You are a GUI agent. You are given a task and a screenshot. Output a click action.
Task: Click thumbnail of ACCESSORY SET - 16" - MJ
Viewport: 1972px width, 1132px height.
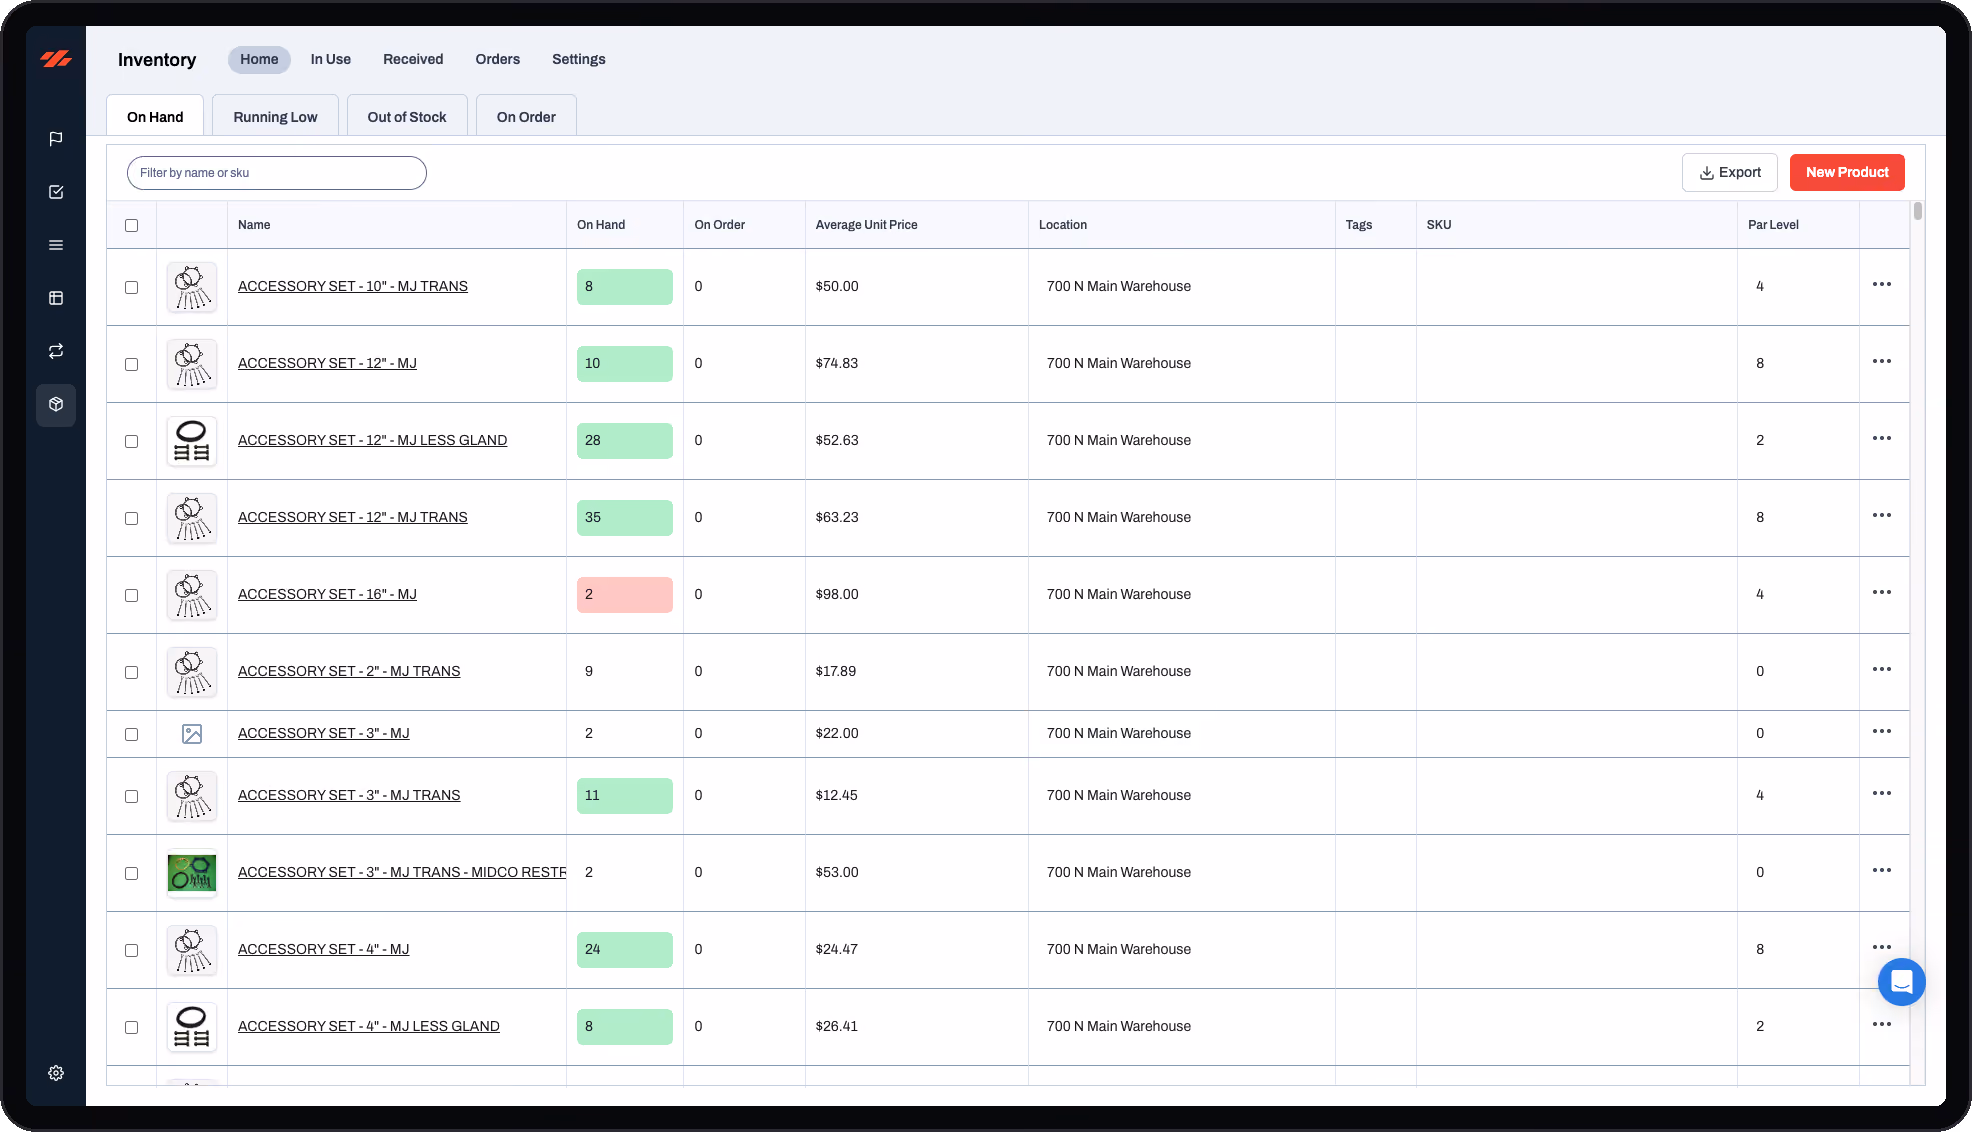pos(192,595)
